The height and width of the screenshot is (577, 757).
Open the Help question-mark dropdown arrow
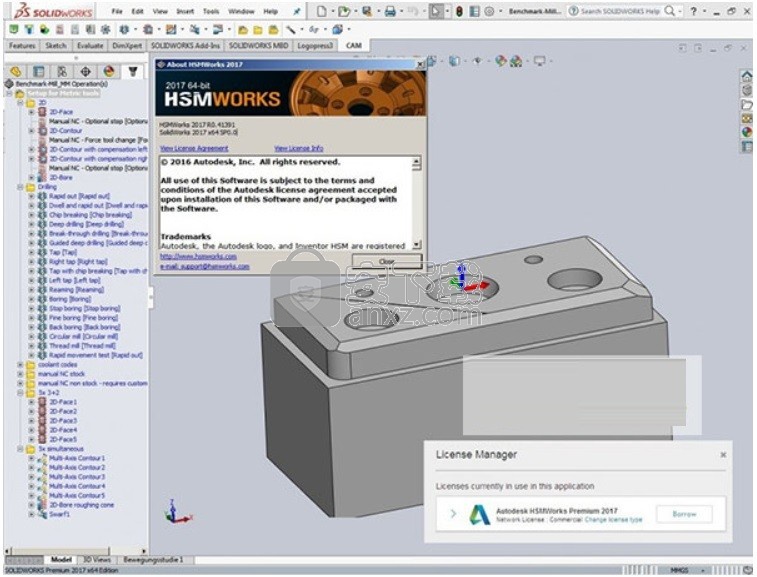(x=704, y=11)
